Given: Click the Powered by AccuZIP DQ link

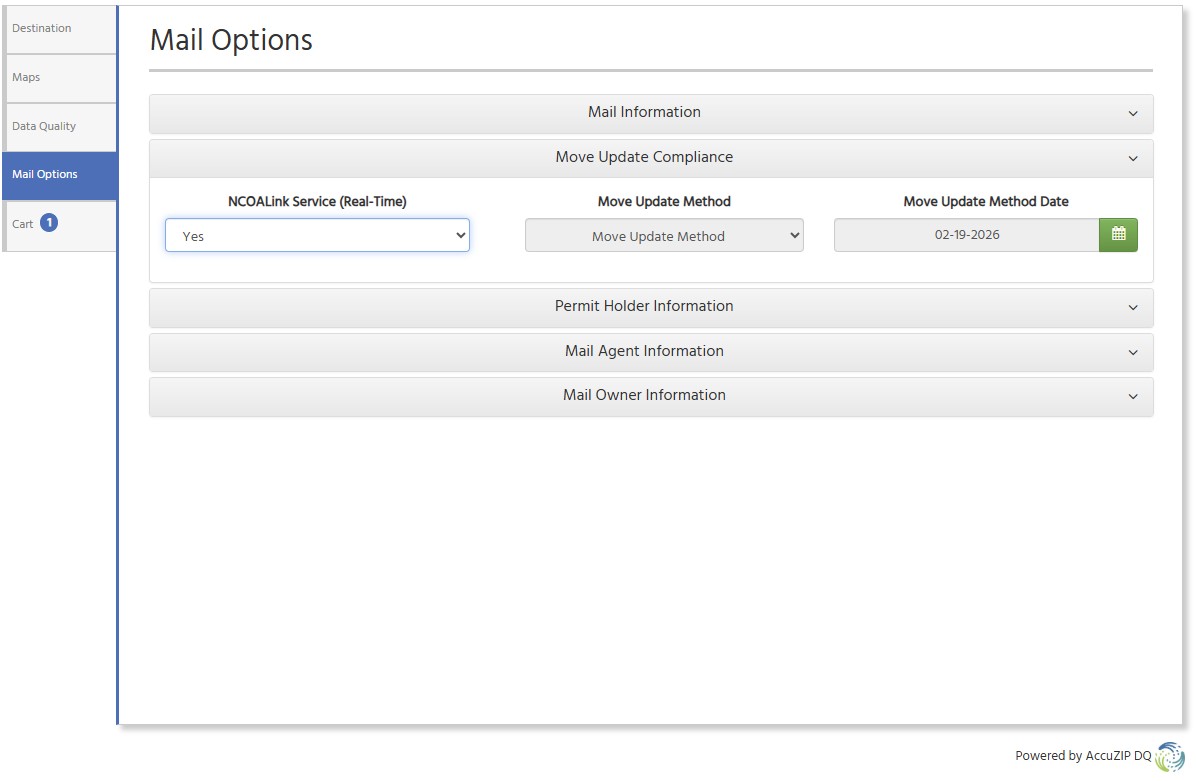Looking at the screenshot, I should point(1080,756).
